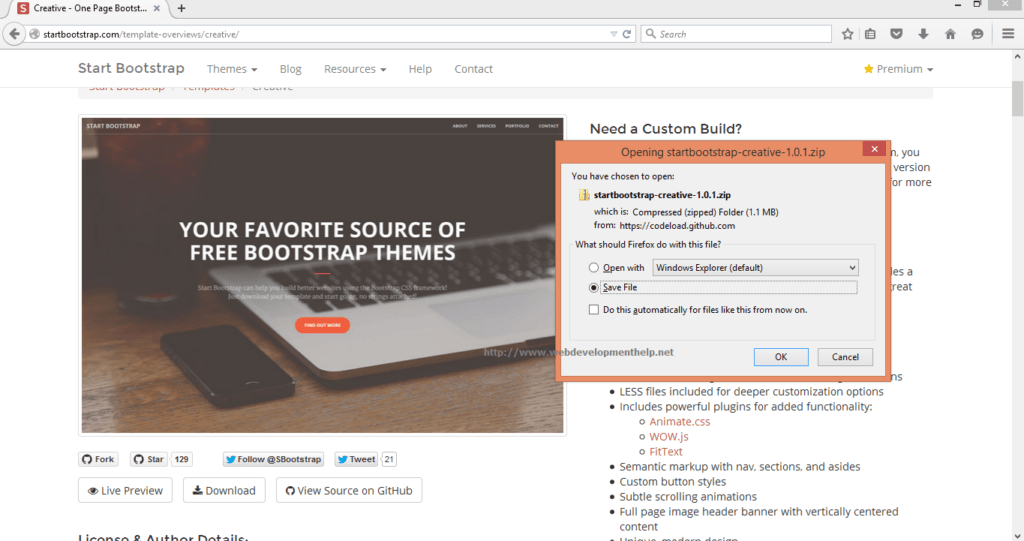This screenshot has width=1024, height=541.
Task: Click the Tweet button
Action: click(356, 459)
